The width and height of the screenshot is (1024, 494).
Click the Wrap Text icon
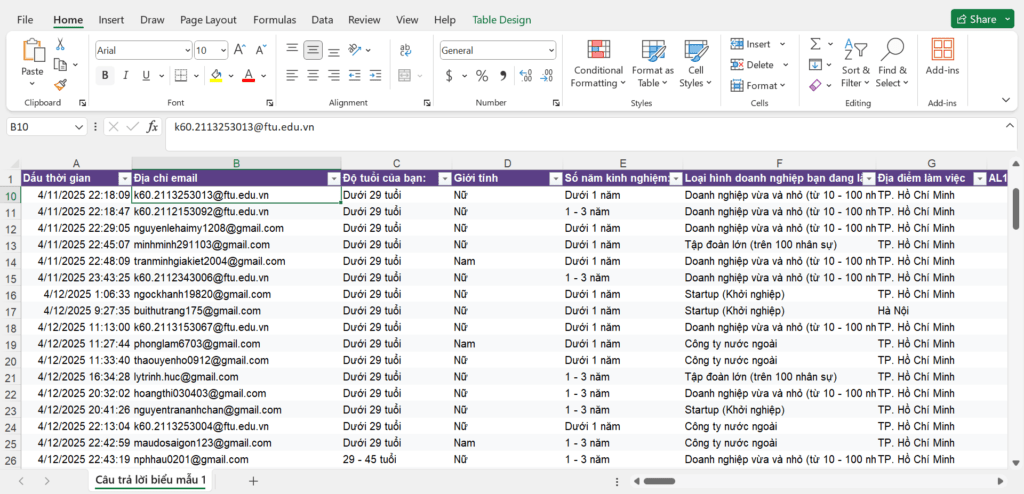[x=405, y=50]
